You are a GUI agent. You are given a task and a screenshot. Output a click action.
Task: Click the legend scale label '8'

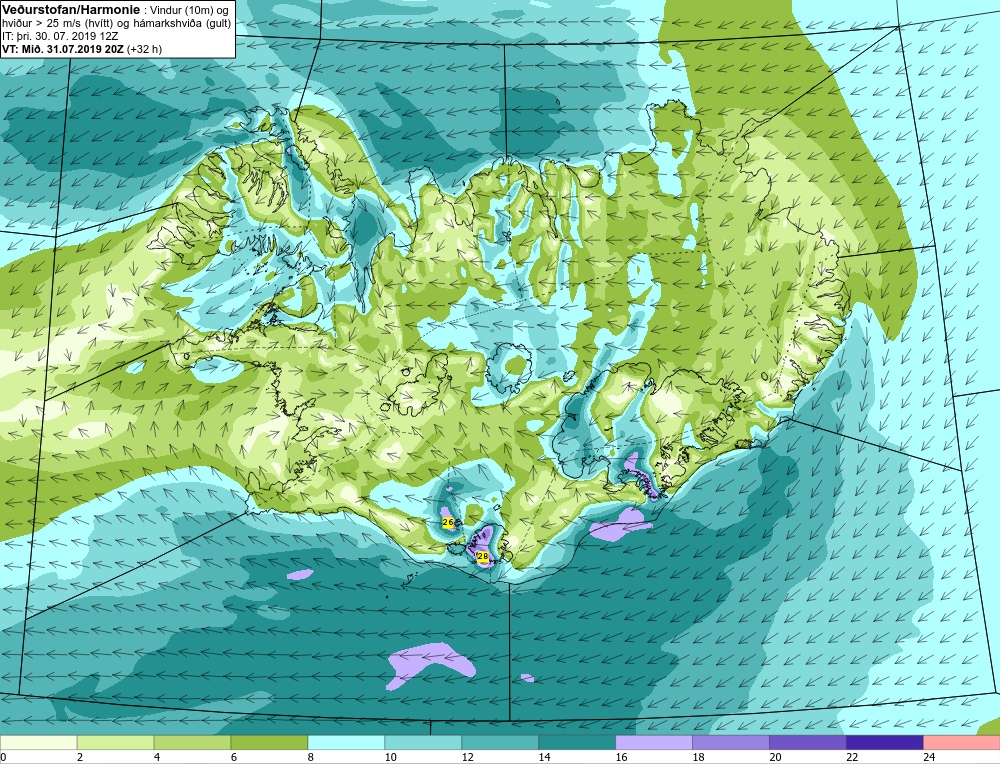pos(311,758)
